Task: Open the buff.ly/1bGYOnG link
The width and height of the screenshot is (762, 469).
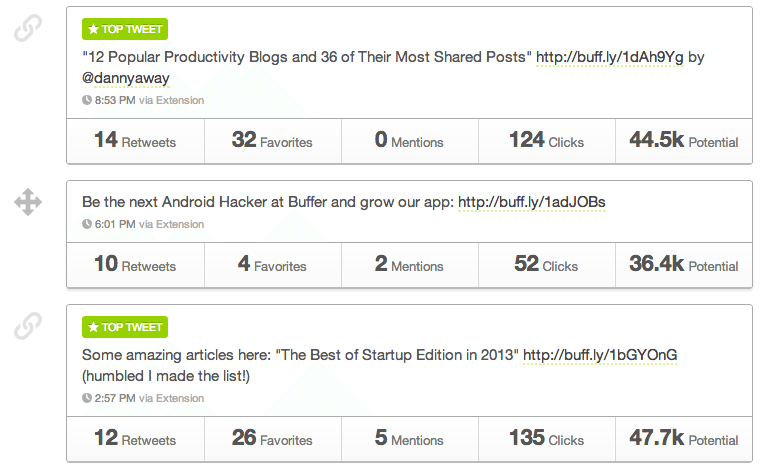Action: pyautogui.click(x=600, y=355)
